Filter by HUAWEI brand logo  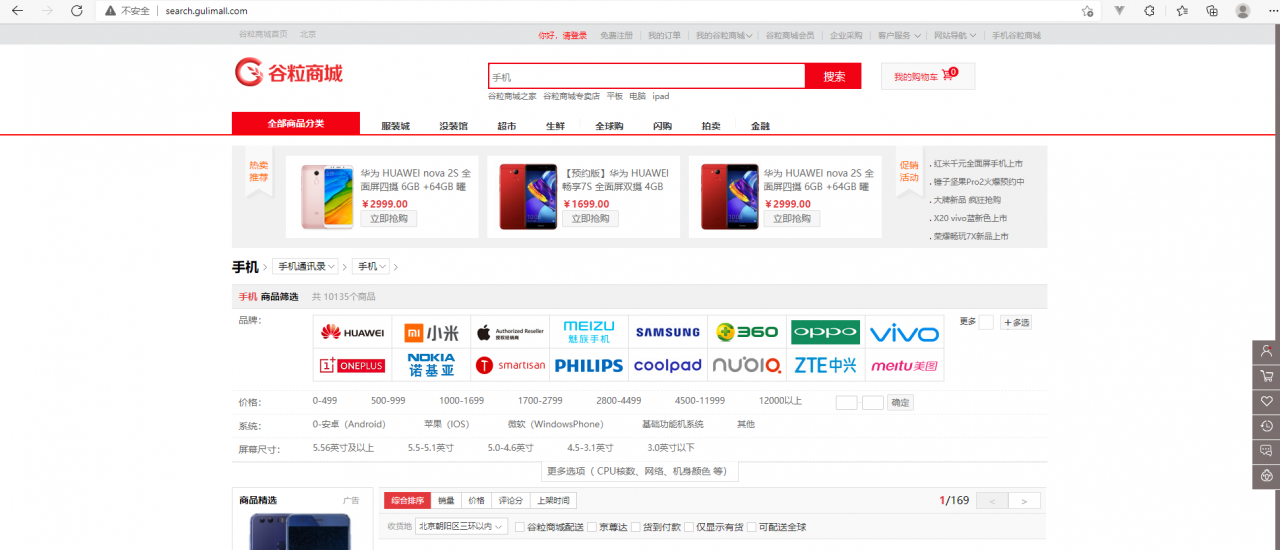point(352,333)
